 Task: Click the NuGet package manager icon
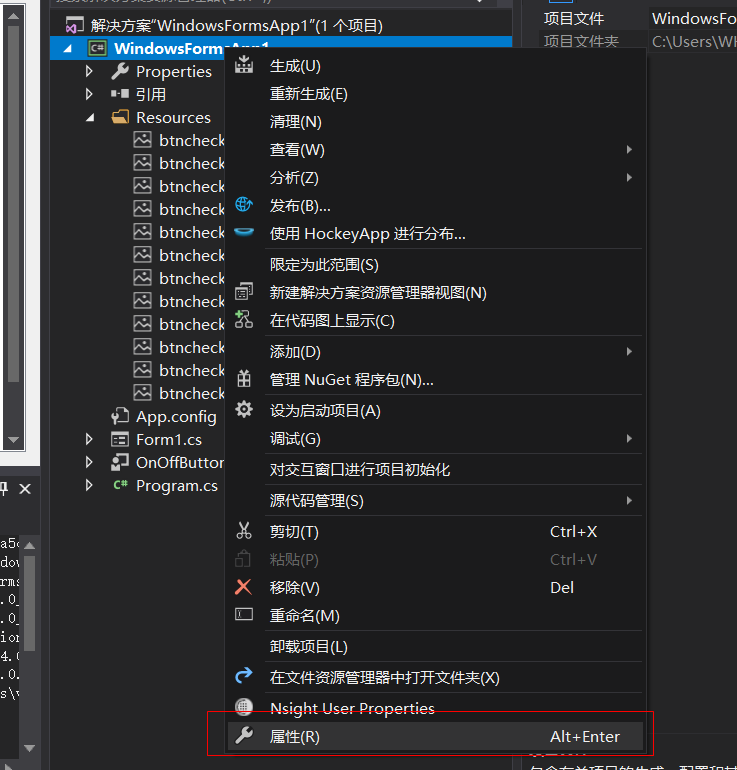click(244, 379)
